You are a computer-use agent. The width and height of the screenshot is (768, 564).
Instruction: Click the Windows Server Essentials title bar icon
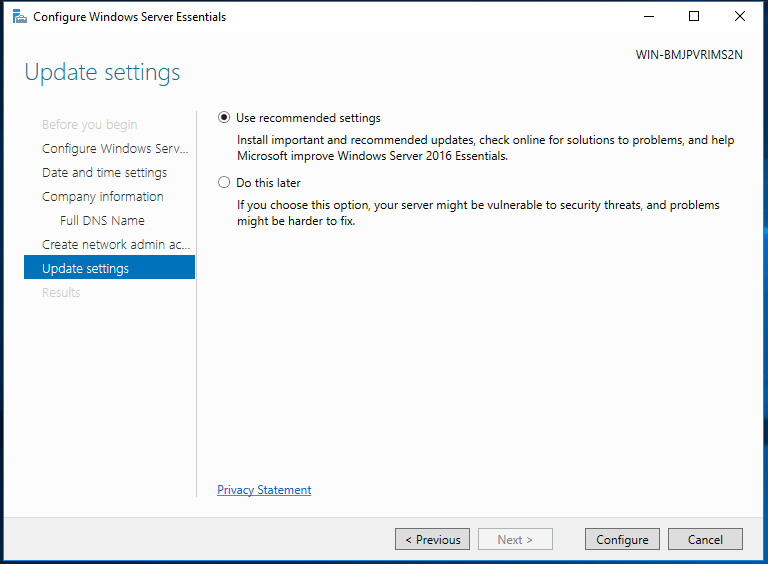tap(20, 17)
